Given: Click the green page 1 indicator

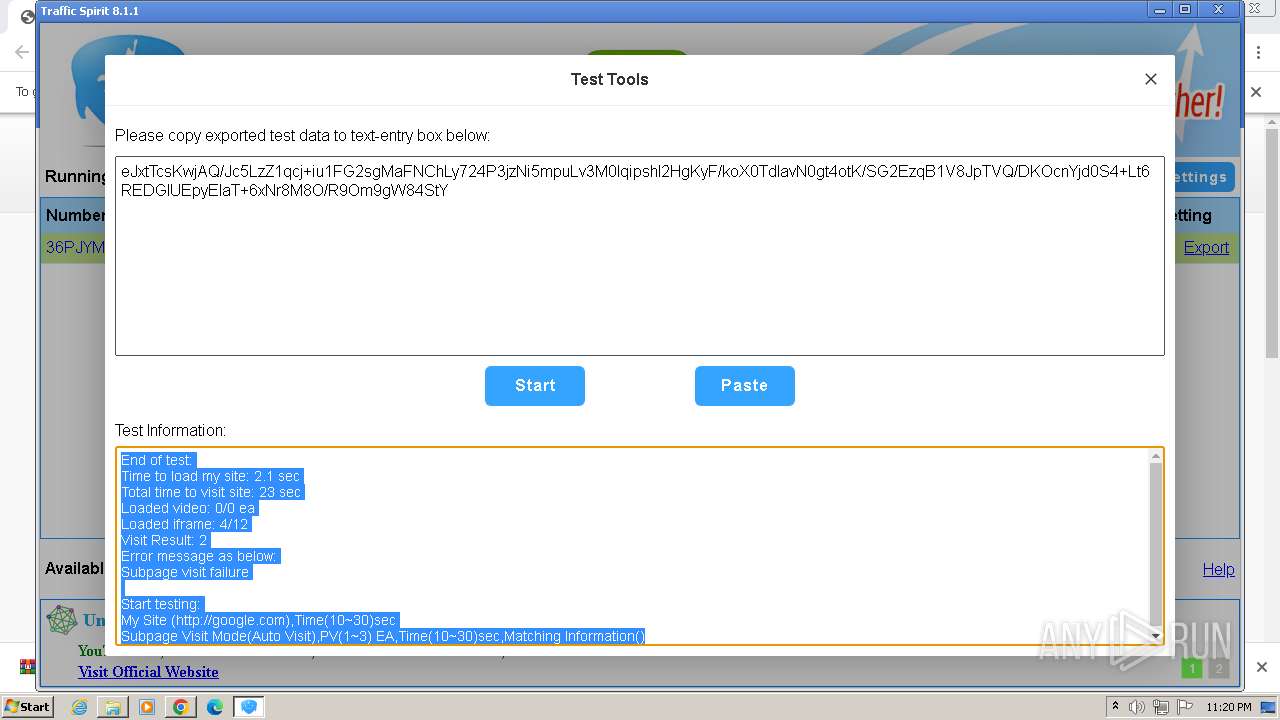Looking at the screenshot, I should tap(1192, 669).
